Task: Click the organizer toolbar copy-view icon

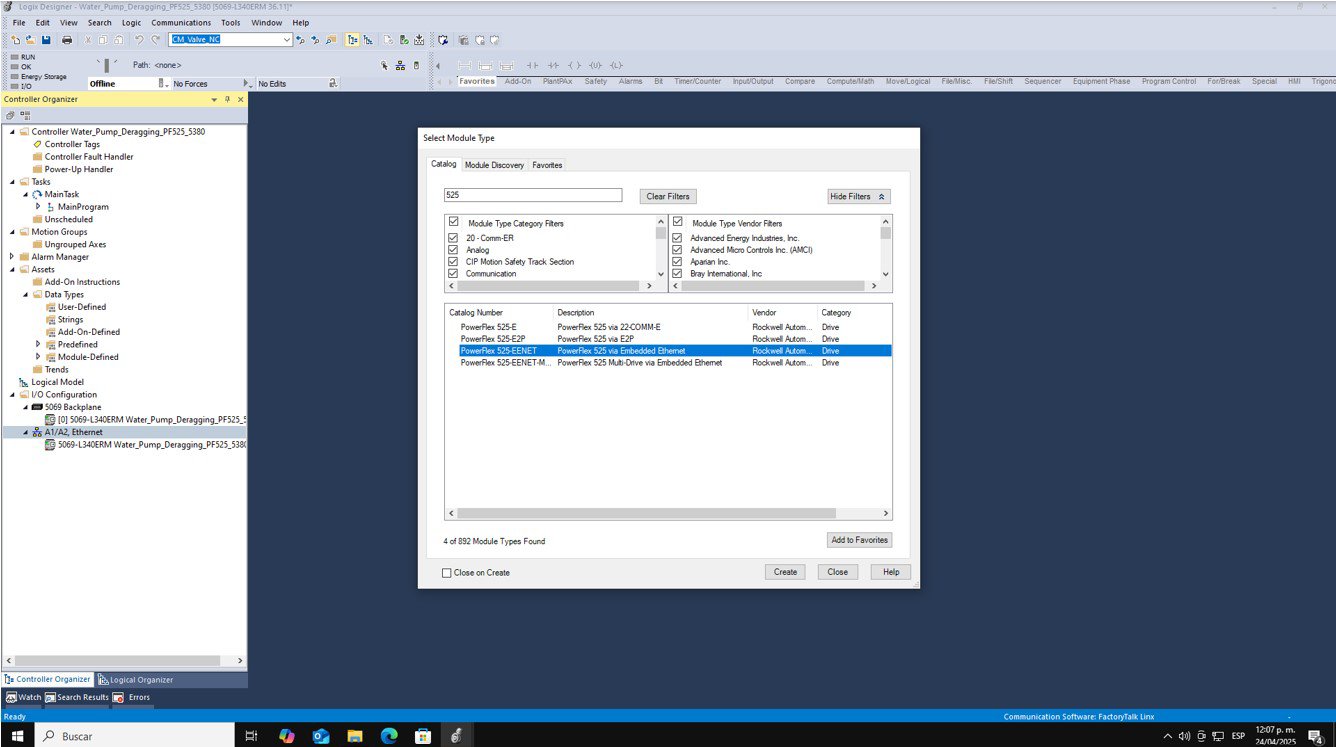Action: [x=10, y=116]
